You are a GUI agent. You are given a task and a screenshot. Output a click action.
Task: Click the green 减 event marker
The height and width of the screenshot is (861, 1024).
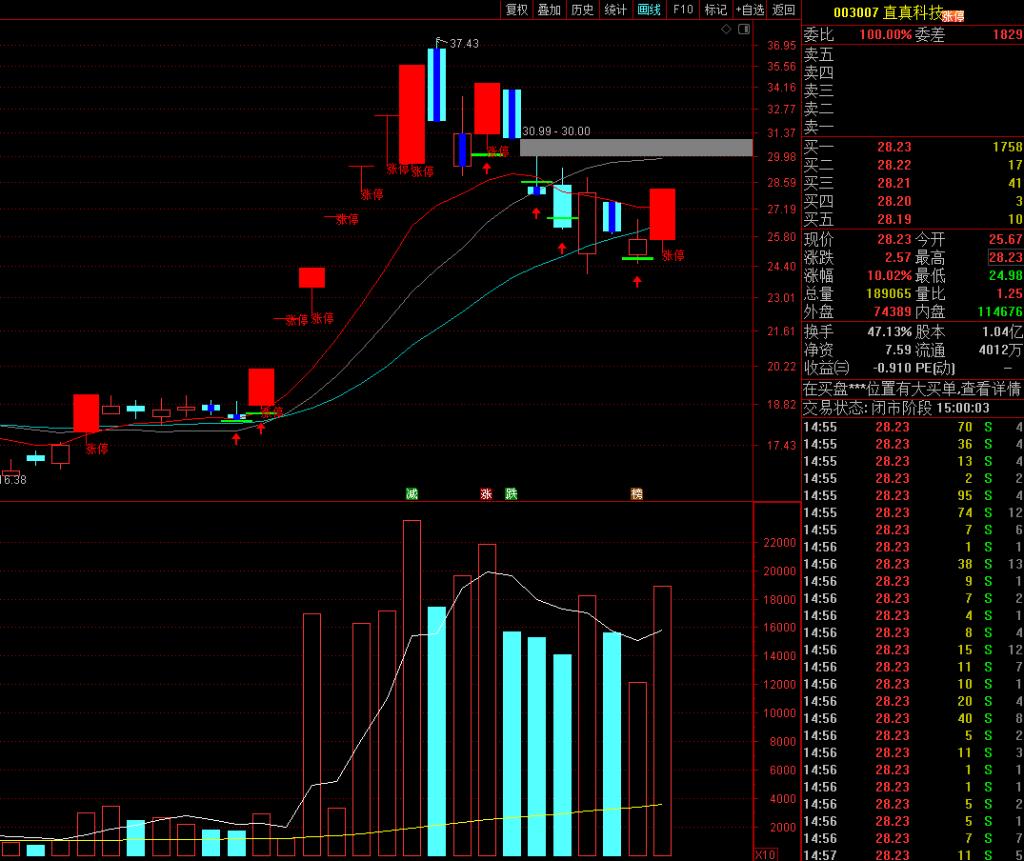tap(411, 494)
